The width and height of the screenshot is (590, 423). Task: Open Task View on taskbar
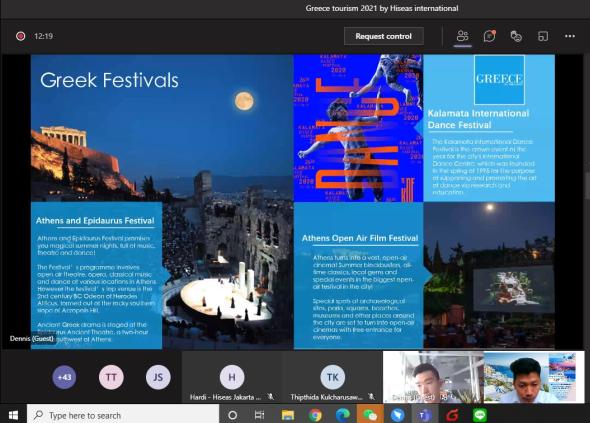(x=259, y=415)
